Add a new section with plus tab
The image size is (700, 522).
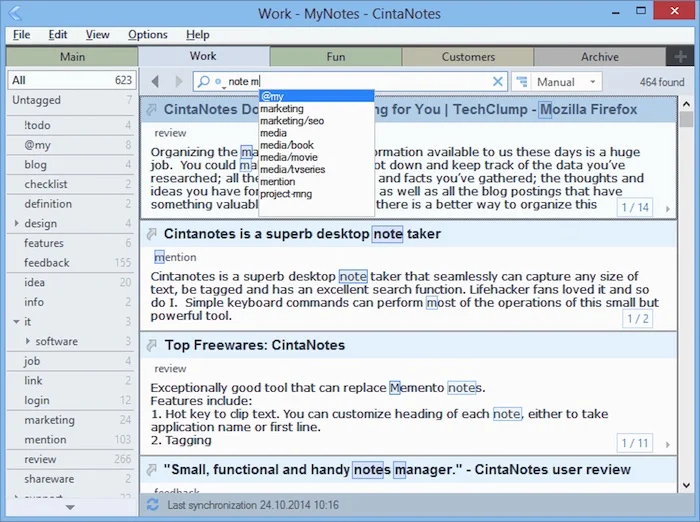[x=680, y=57]
